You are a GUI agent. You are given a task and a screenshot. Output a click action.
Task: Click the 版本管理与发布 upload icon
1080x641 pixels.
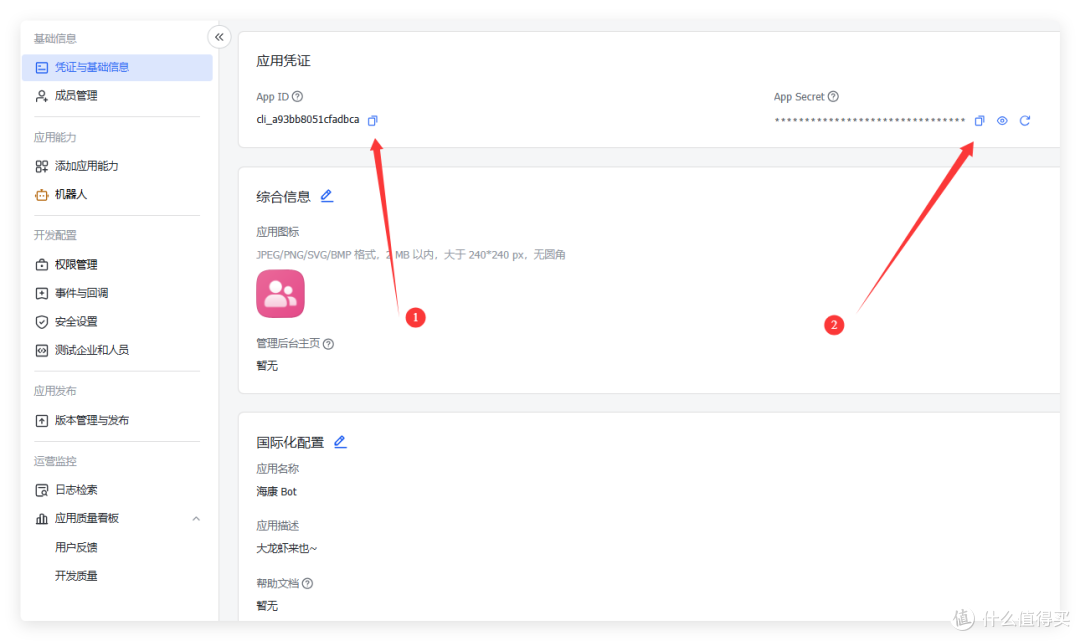click(41, 421)
